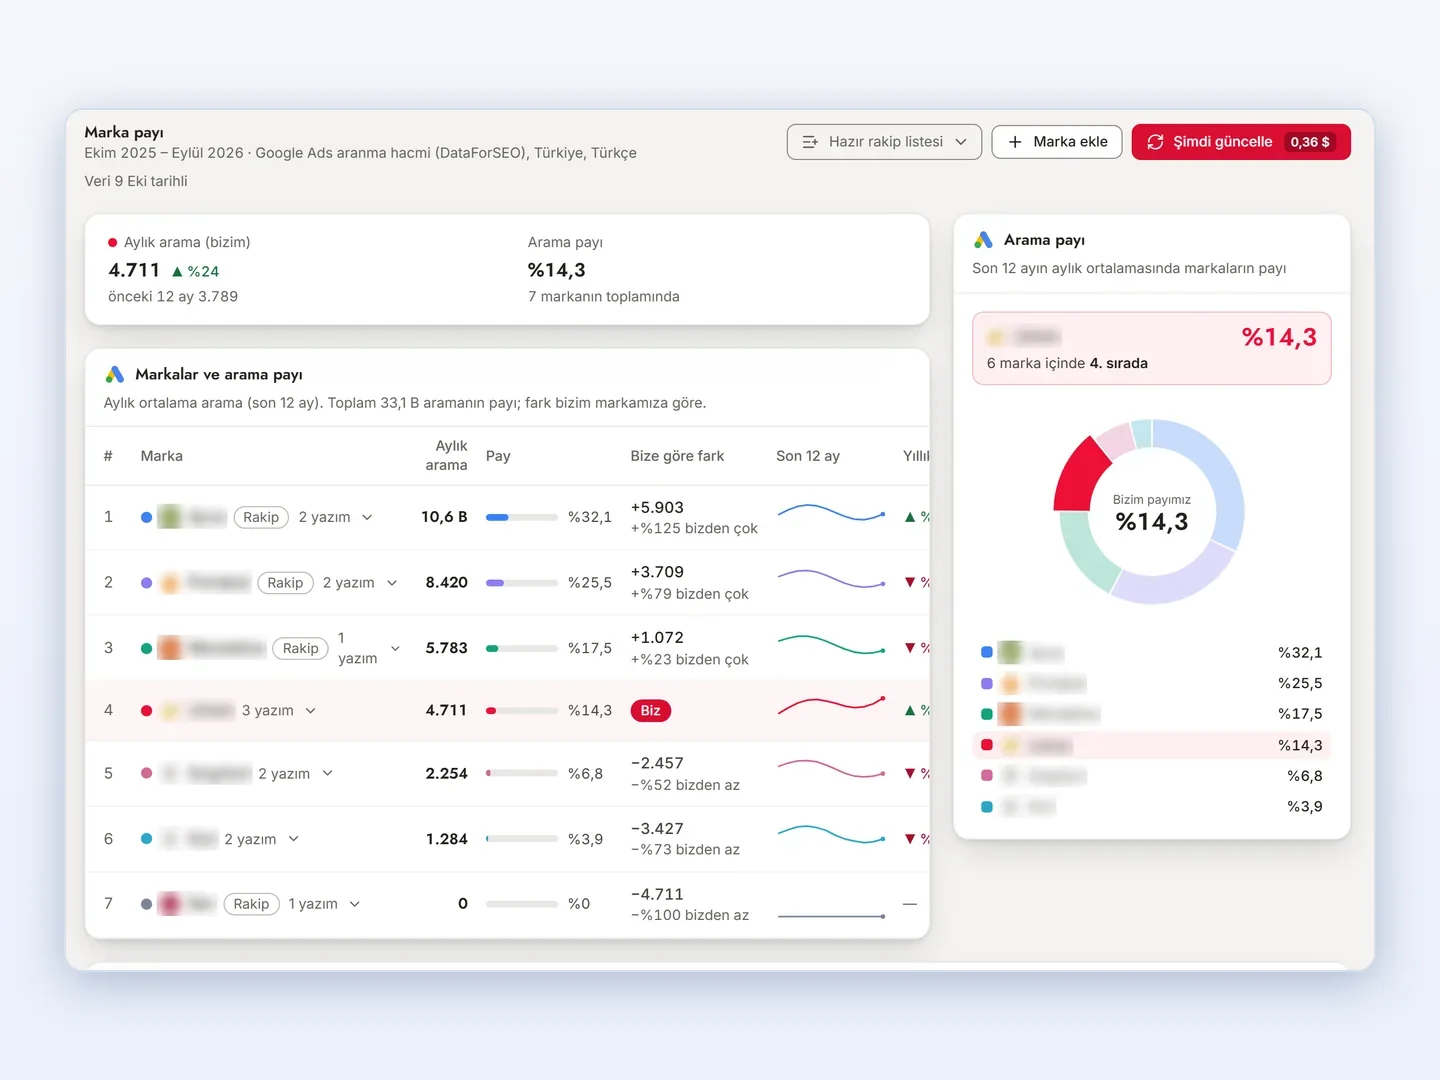This screenshot has width=1440, height=1080.
Task: Click the sparkline chart in row 3
Action: pos(831,645)
